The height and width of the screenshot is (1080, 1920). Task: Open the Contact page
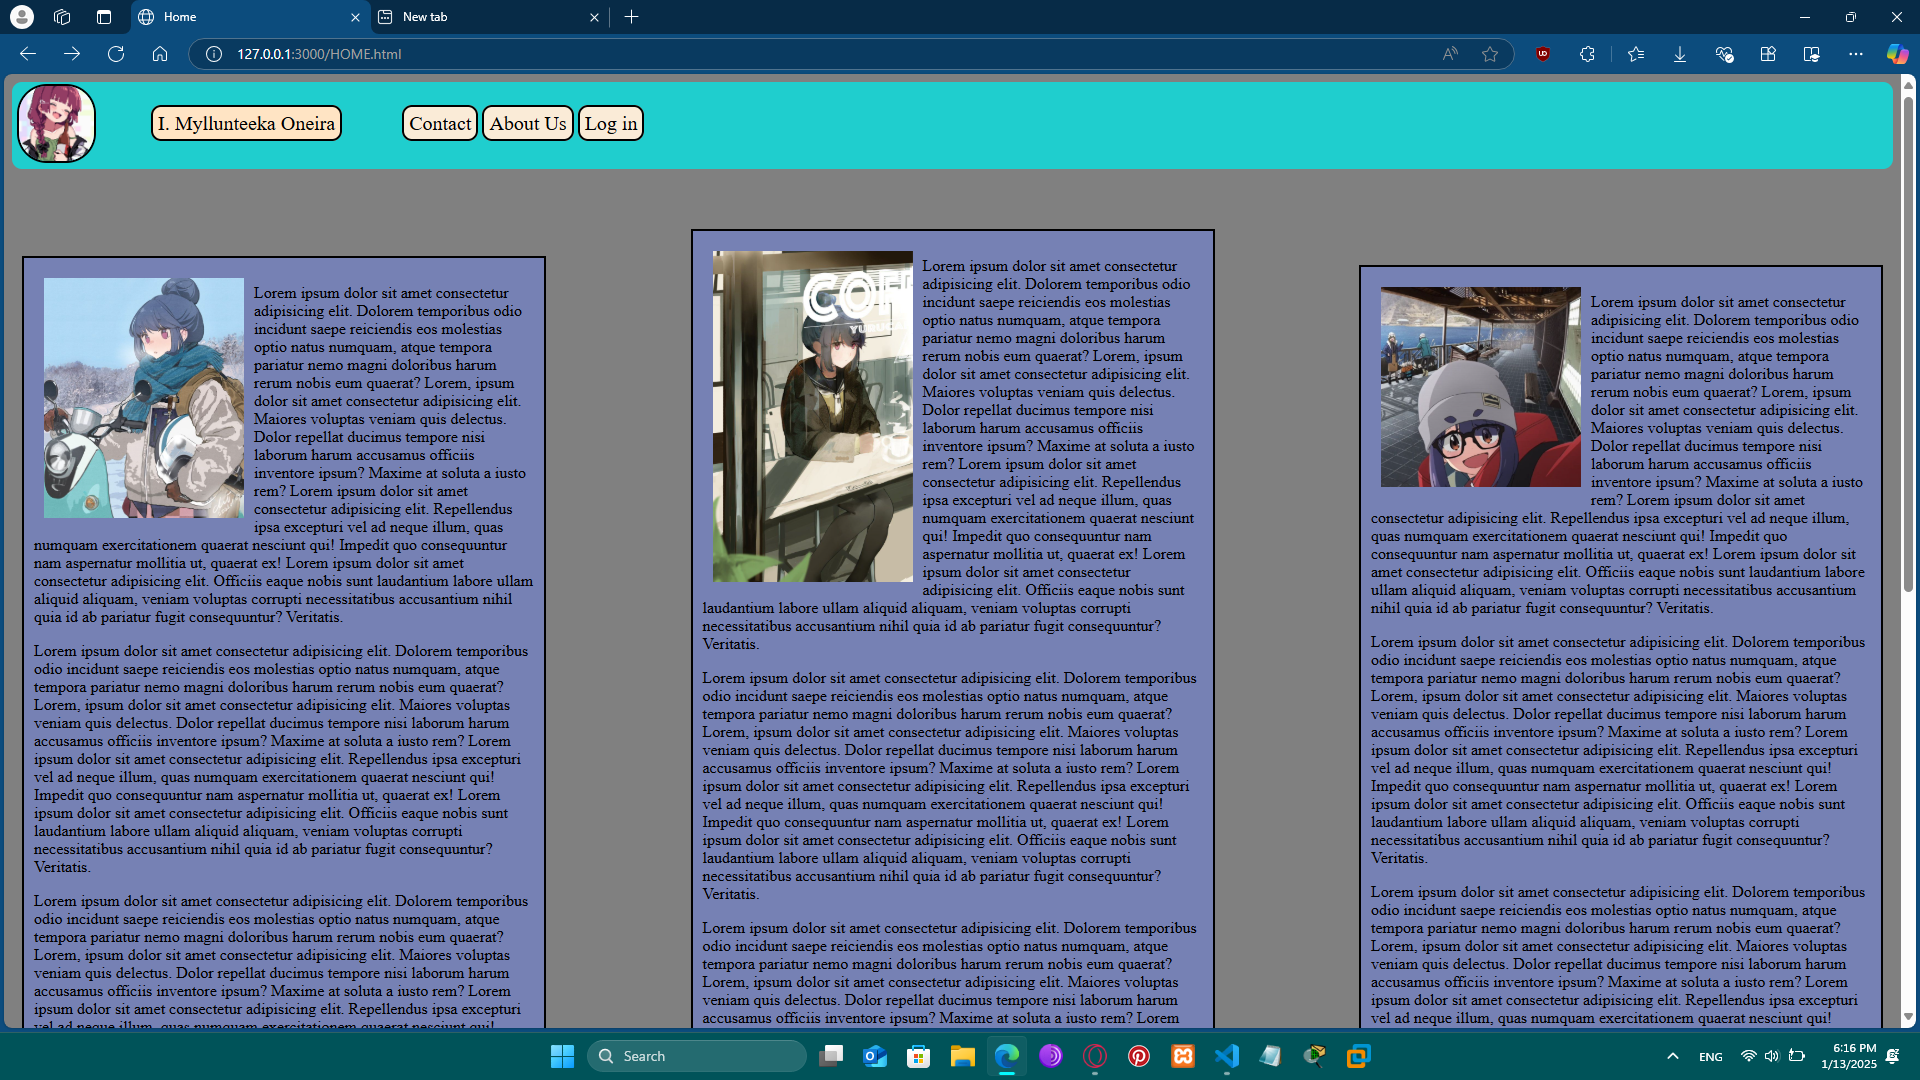(x=440, y=123)
